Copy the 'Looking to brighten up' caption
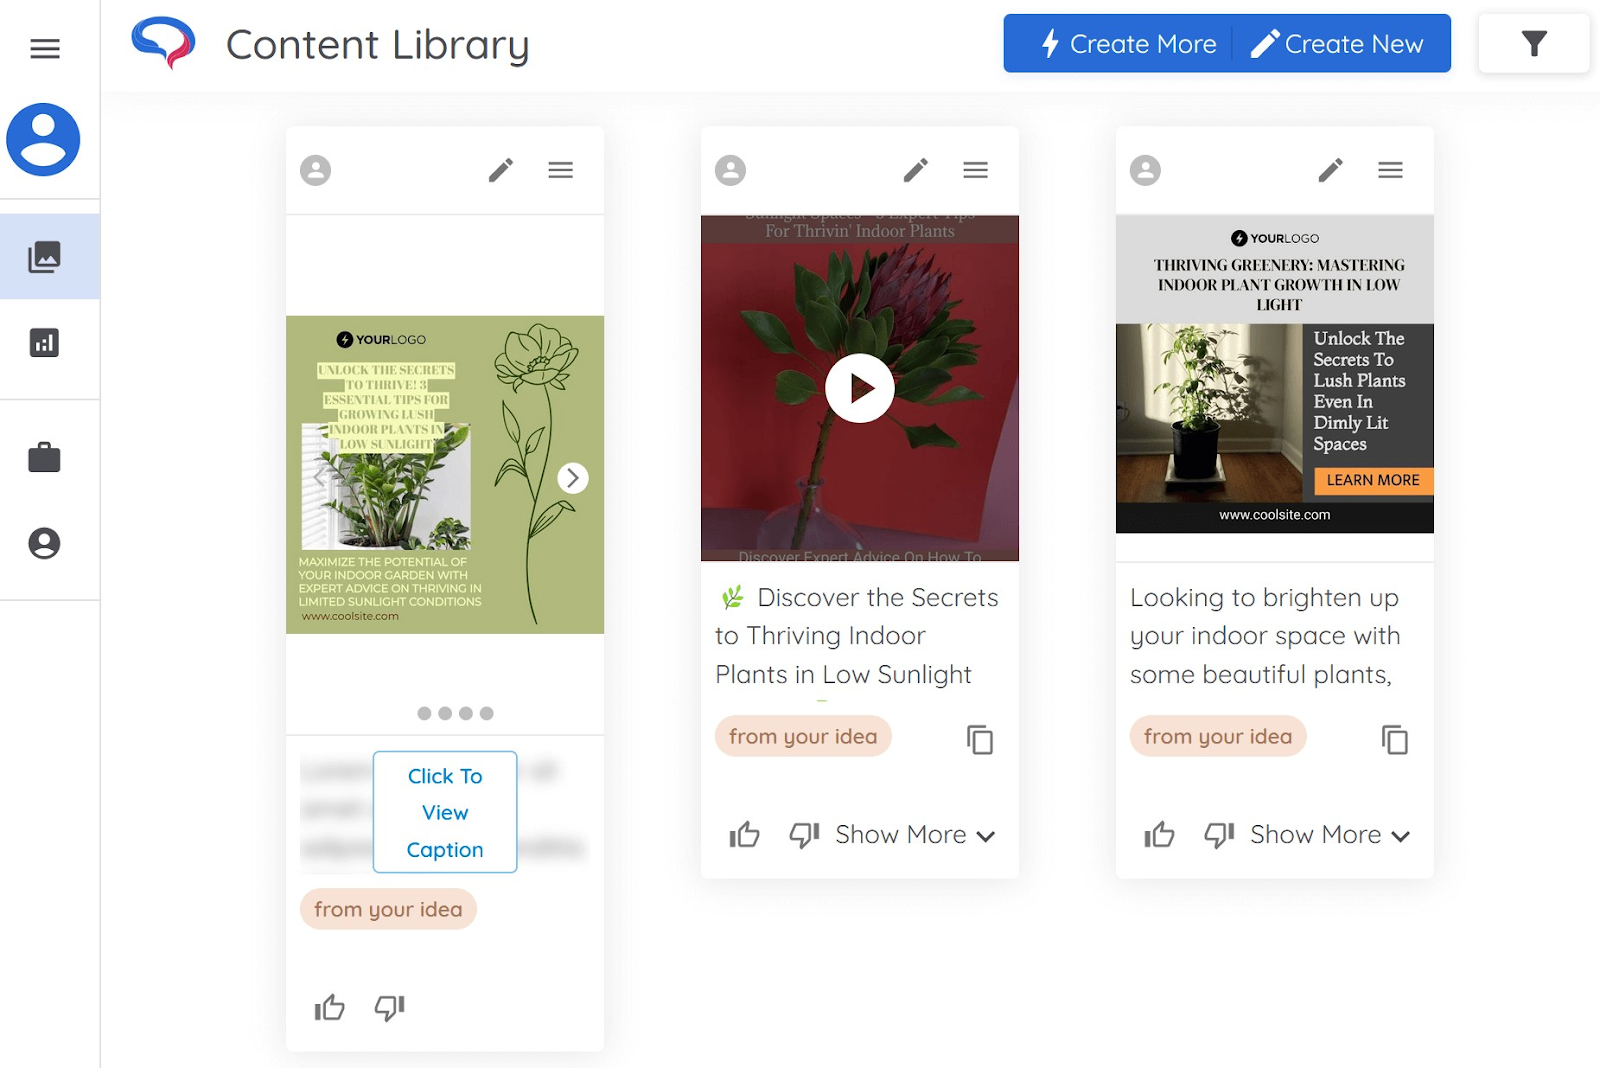Image resolution: width=1600 pixels, height=1068 pixels. point(1394,740)
